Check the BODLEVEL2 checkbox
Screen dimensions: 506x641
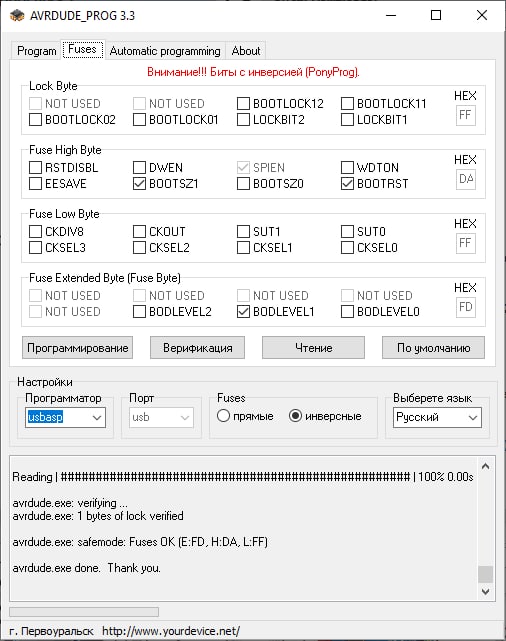(x=139, y=312)
